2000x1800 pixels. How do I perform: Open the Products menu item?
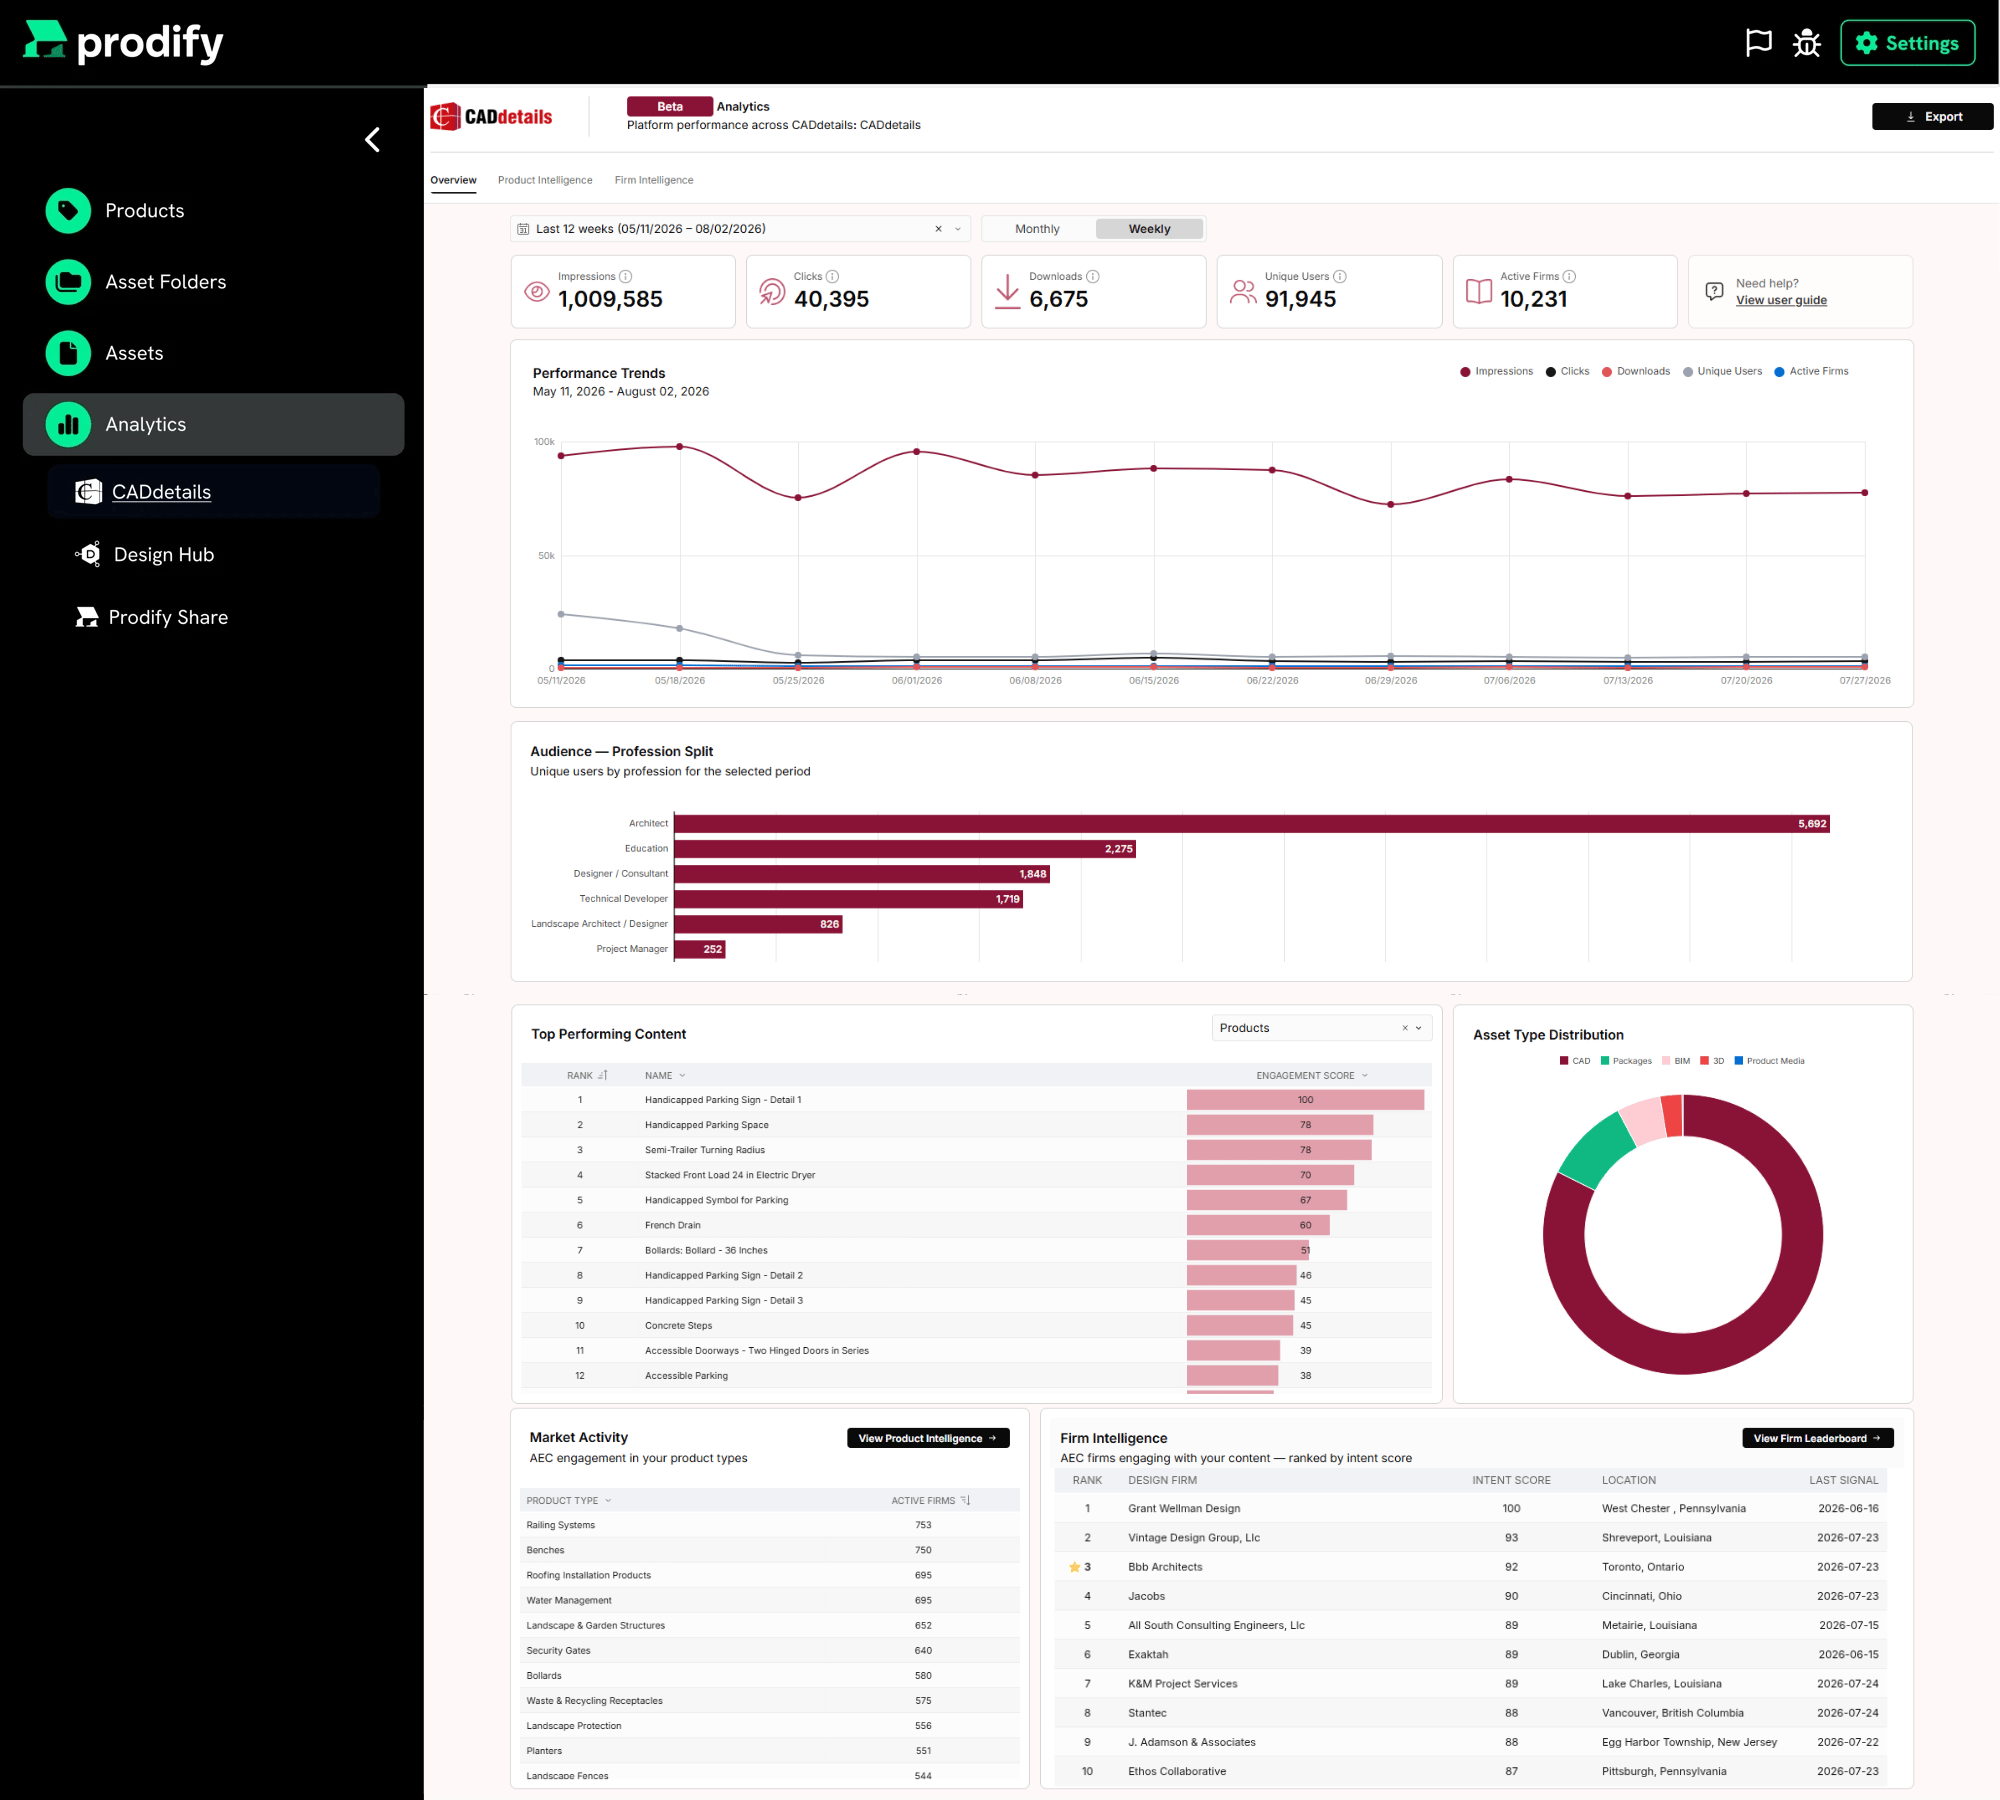pos(145,211)
